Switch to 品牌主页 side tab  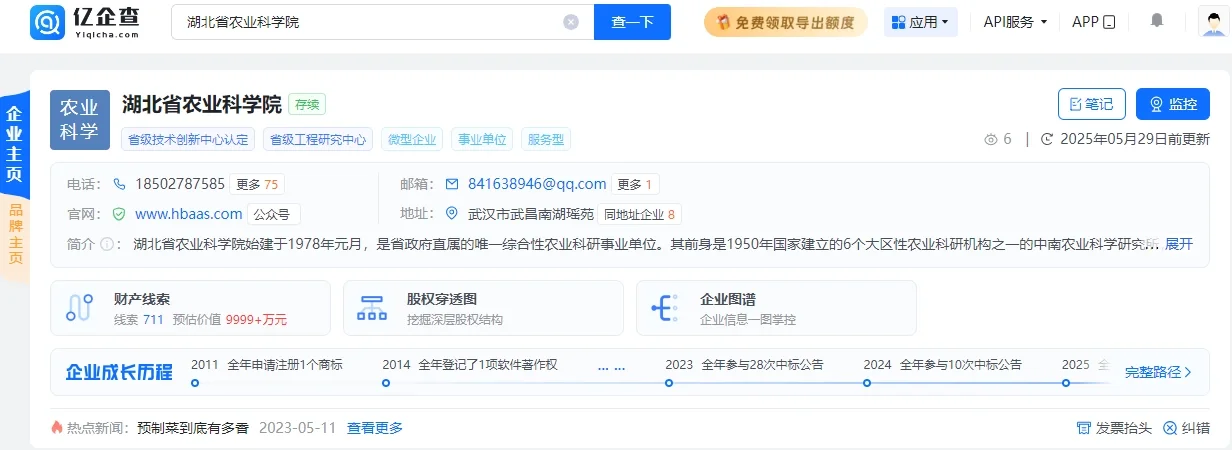tap(14, 235)
